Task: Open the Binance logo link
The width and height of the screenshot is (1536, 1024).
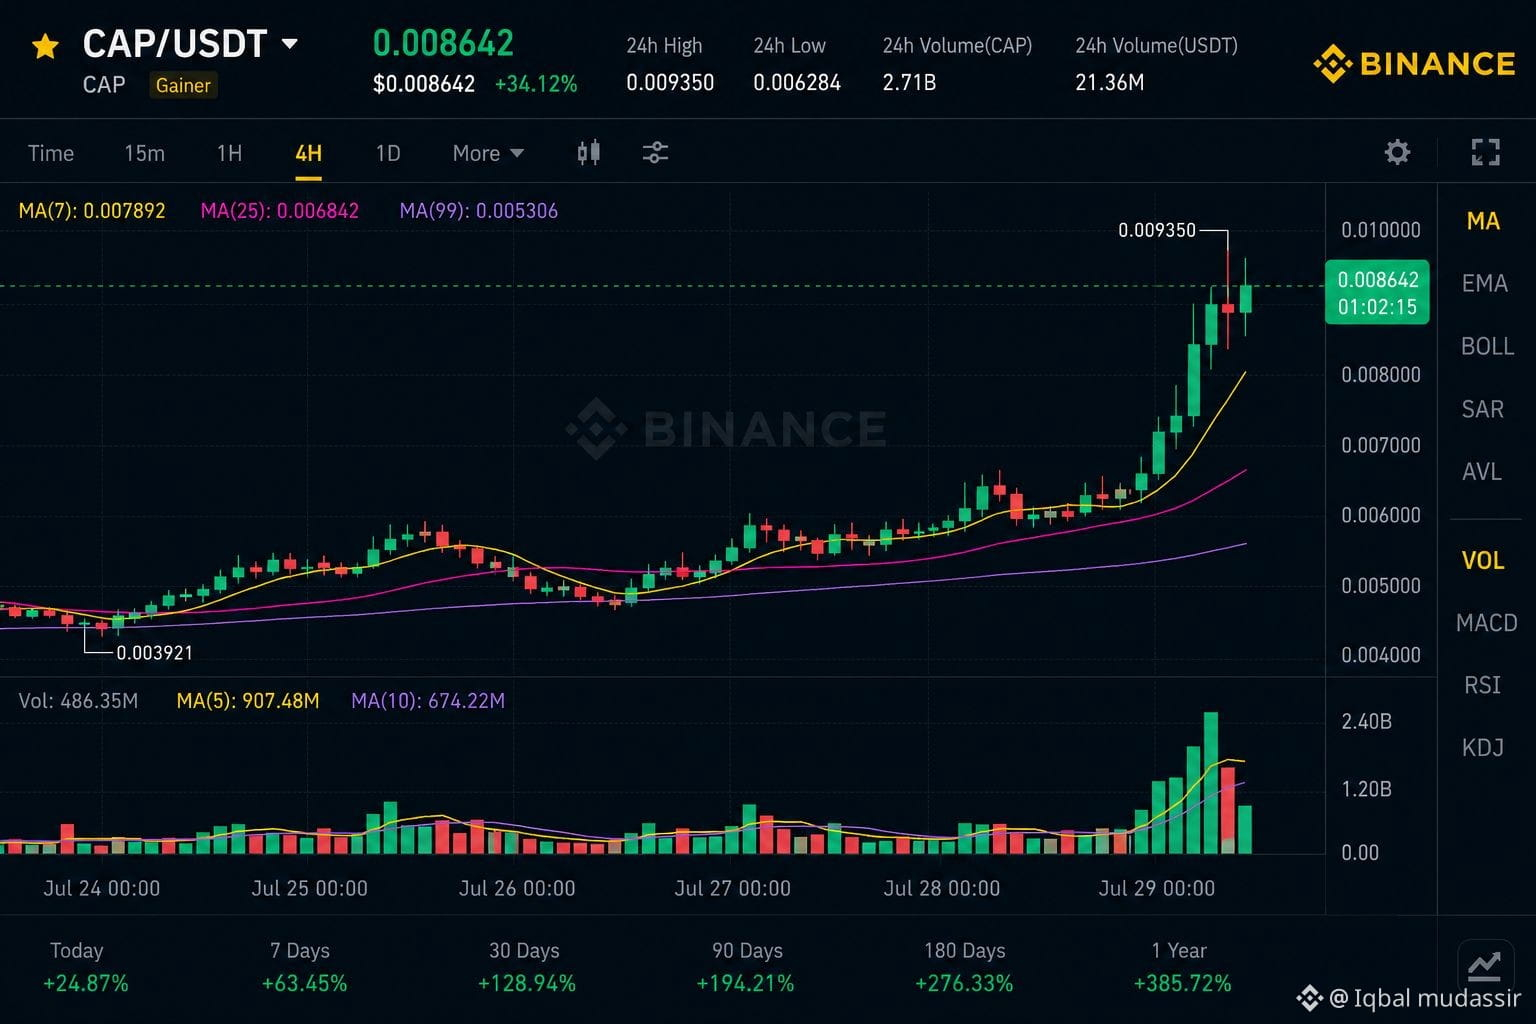Action: (1414, 64)
